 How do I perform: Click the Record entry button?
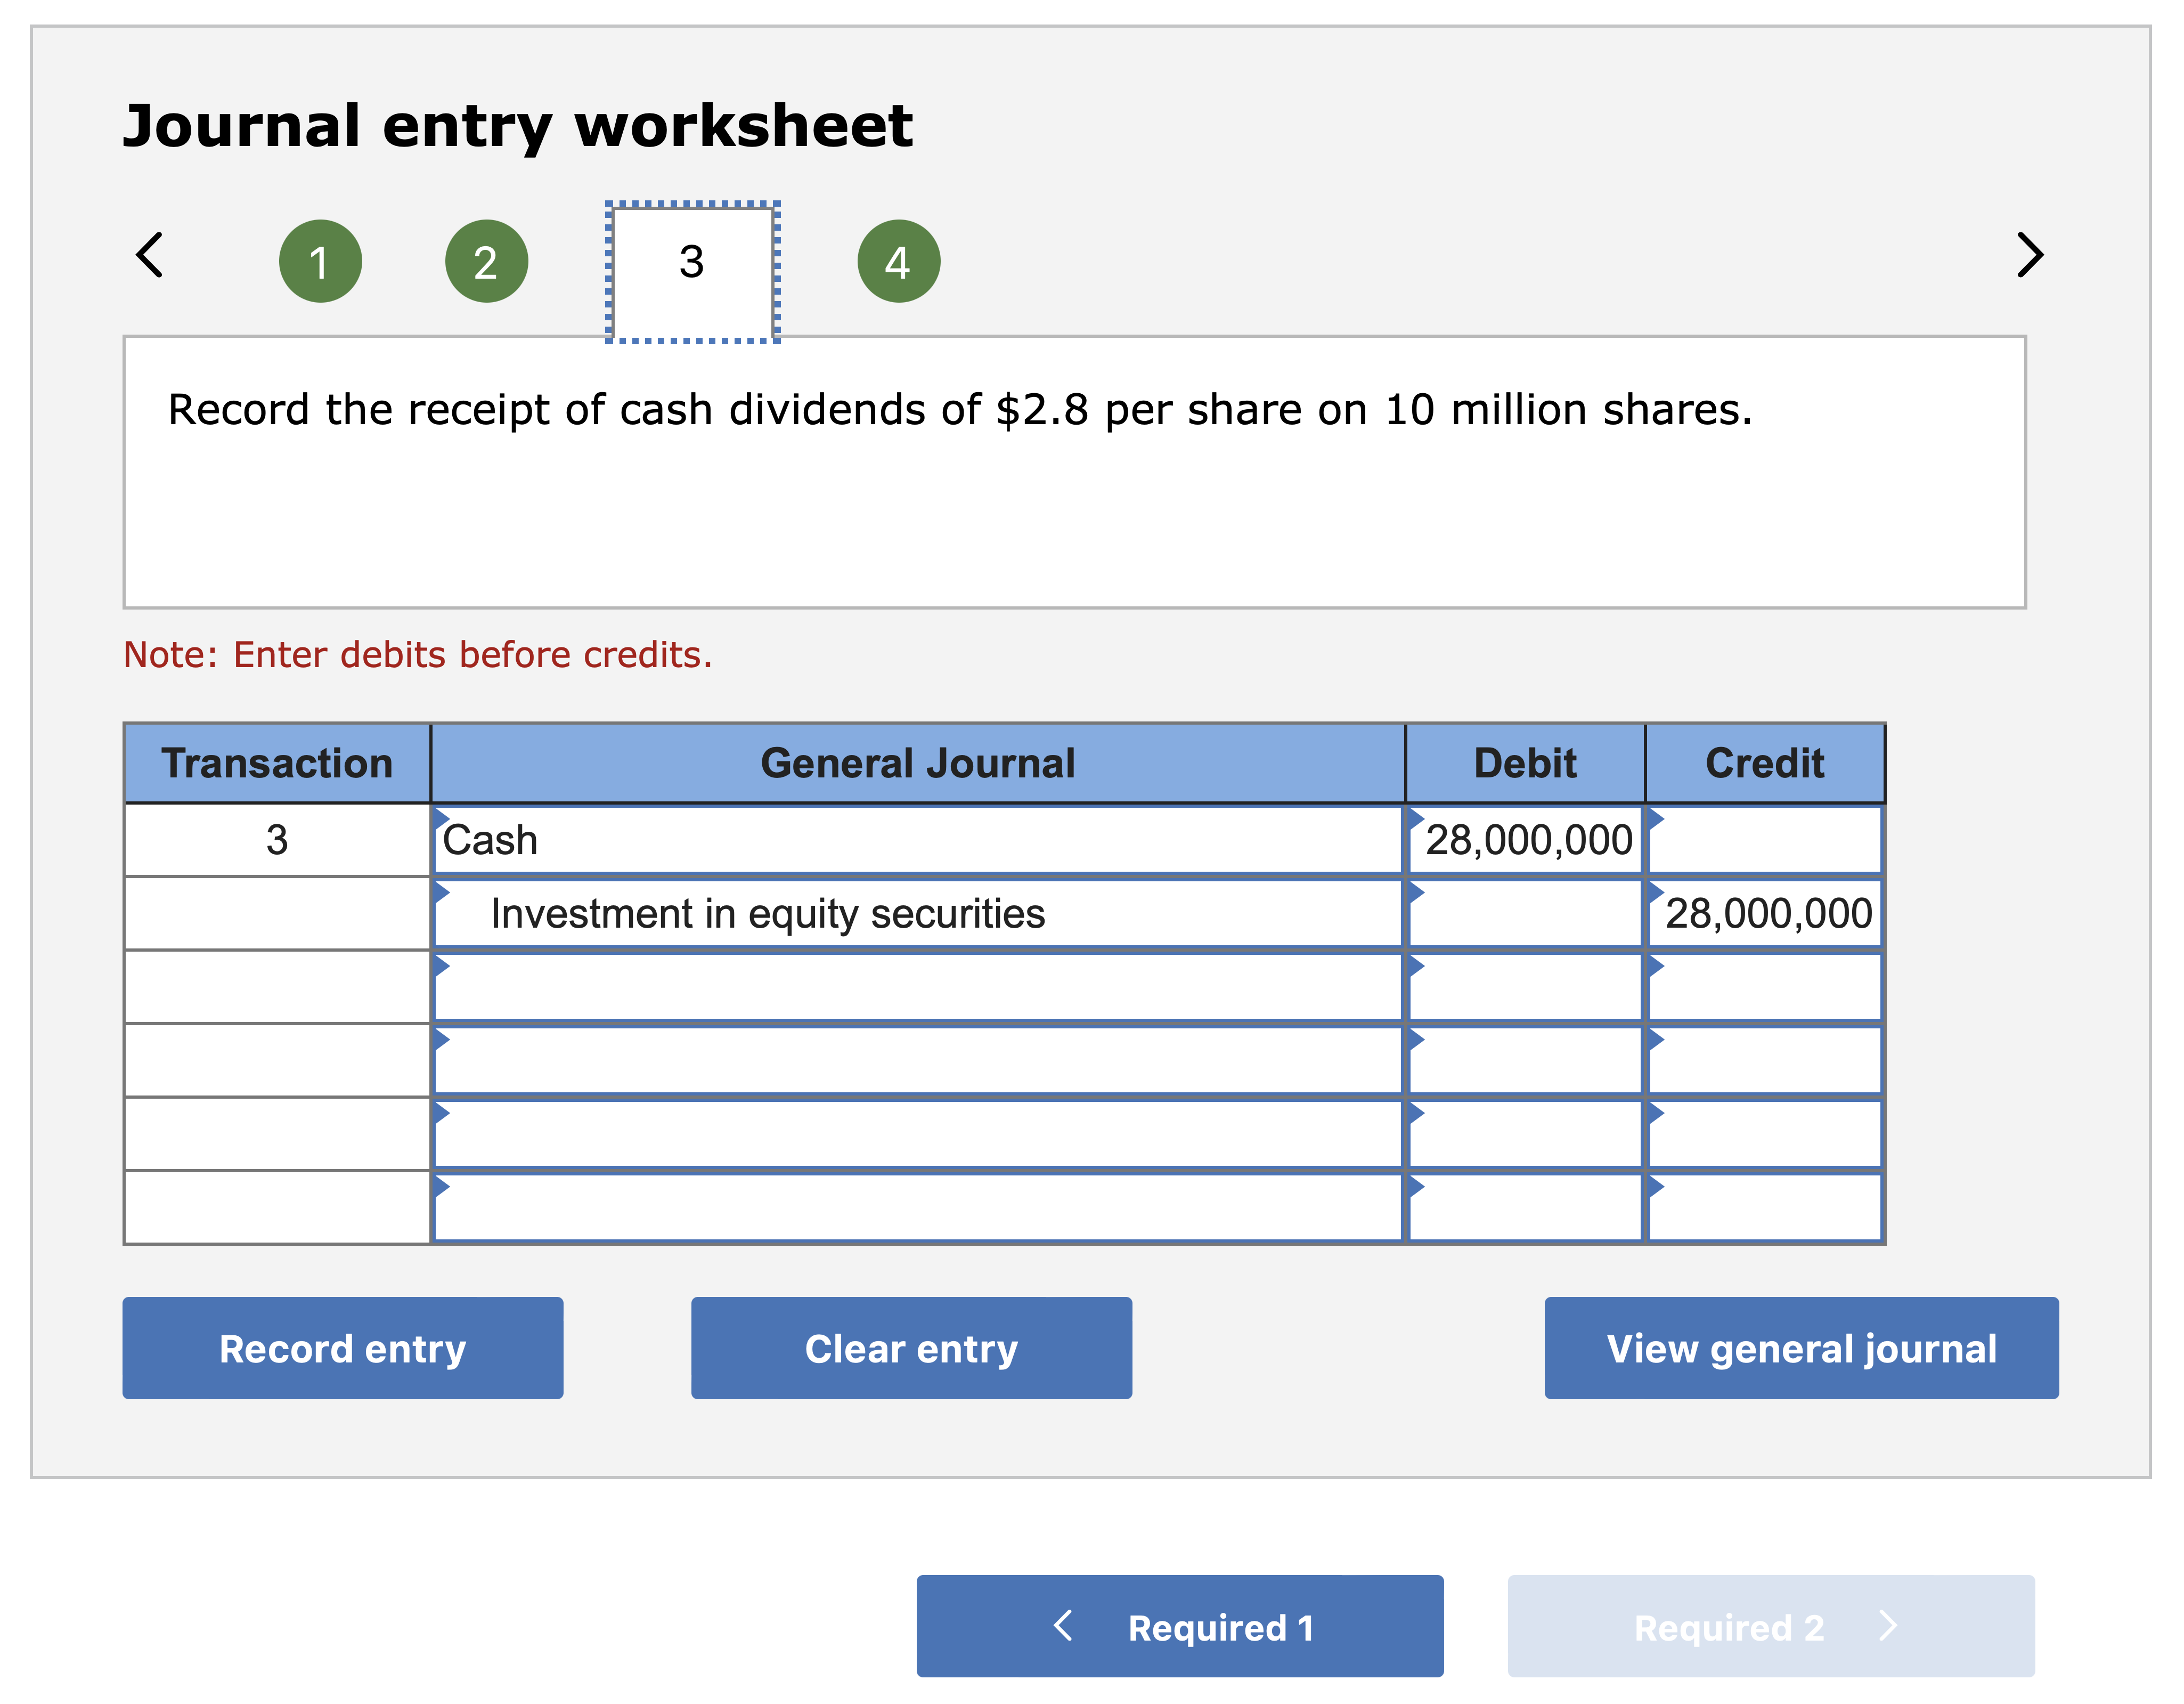(343, 1348)
